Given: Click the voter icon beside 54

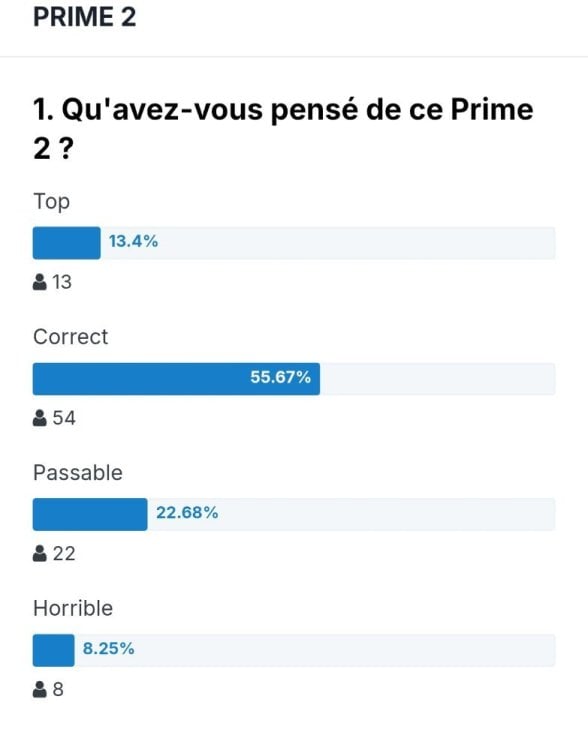Looking at the screenshot, I should point(40,418).
